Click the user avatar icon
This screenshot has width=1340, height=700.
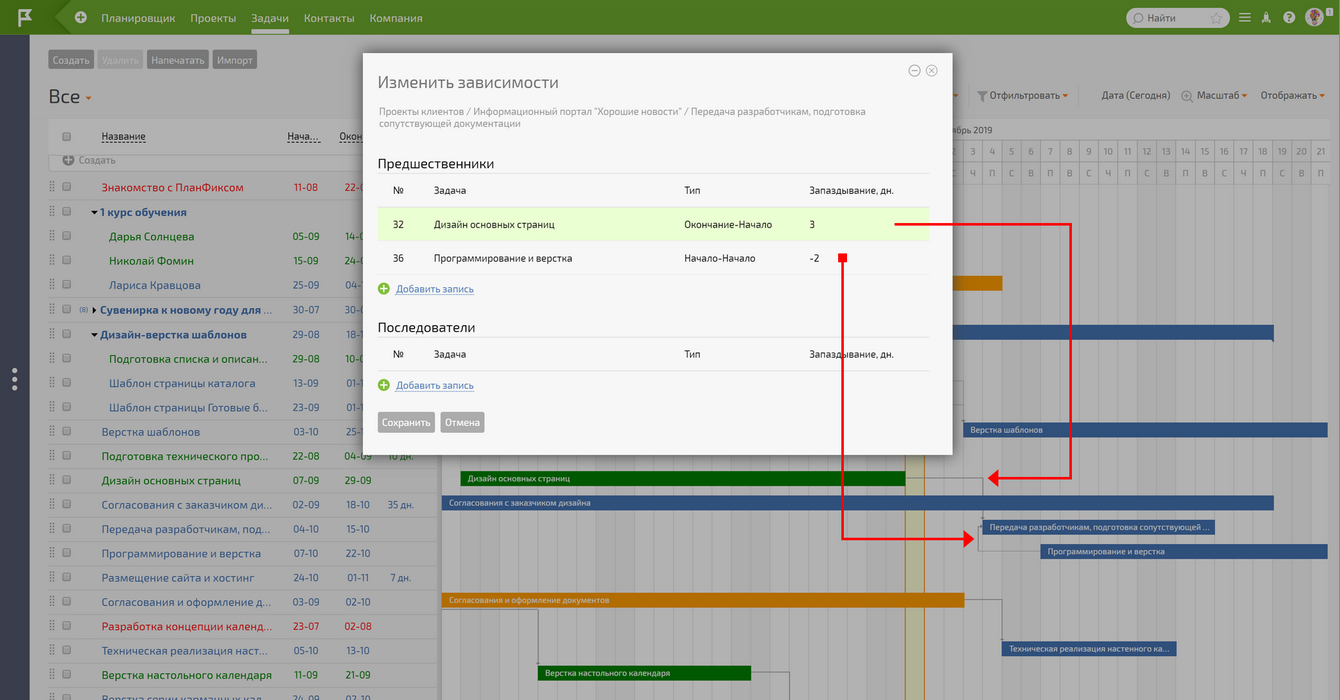pos(1314,17)
